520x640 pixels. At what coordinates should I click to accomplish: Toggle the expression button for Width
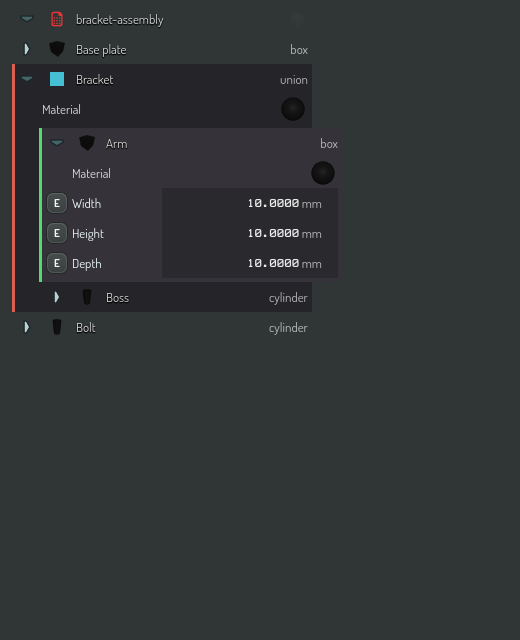57,203
